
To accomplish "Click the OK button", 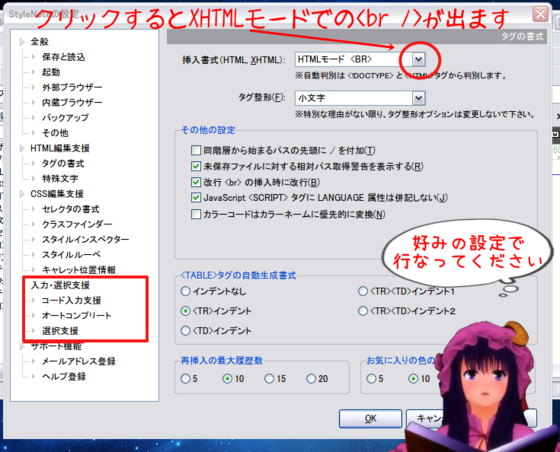I will [x=370, y=418].
